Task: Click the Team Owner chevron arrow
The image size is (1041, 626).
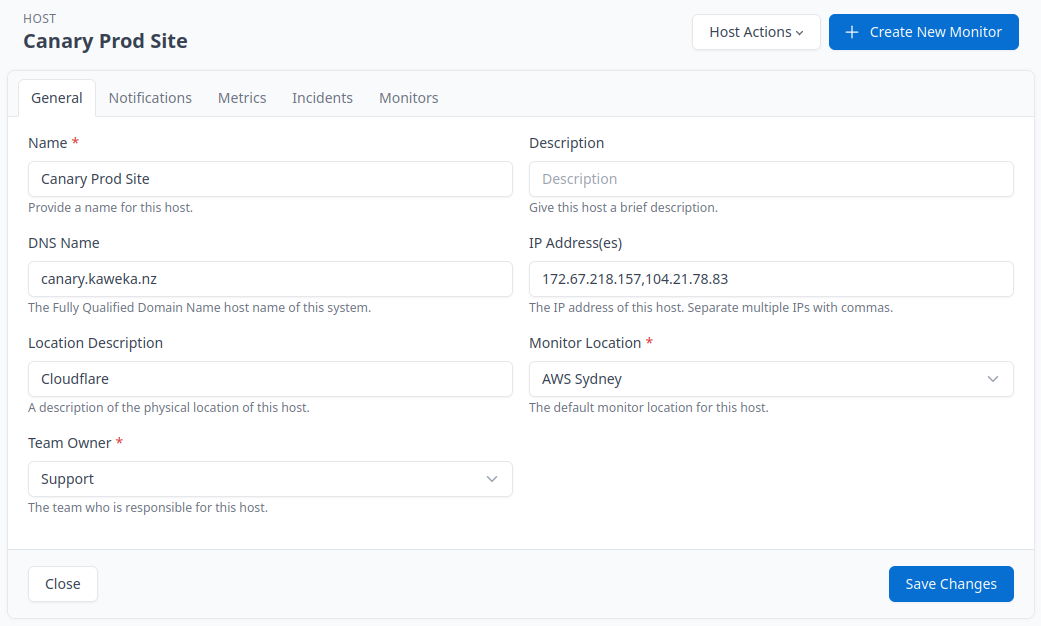Action: pyautogui.click(x=491, y=479)
